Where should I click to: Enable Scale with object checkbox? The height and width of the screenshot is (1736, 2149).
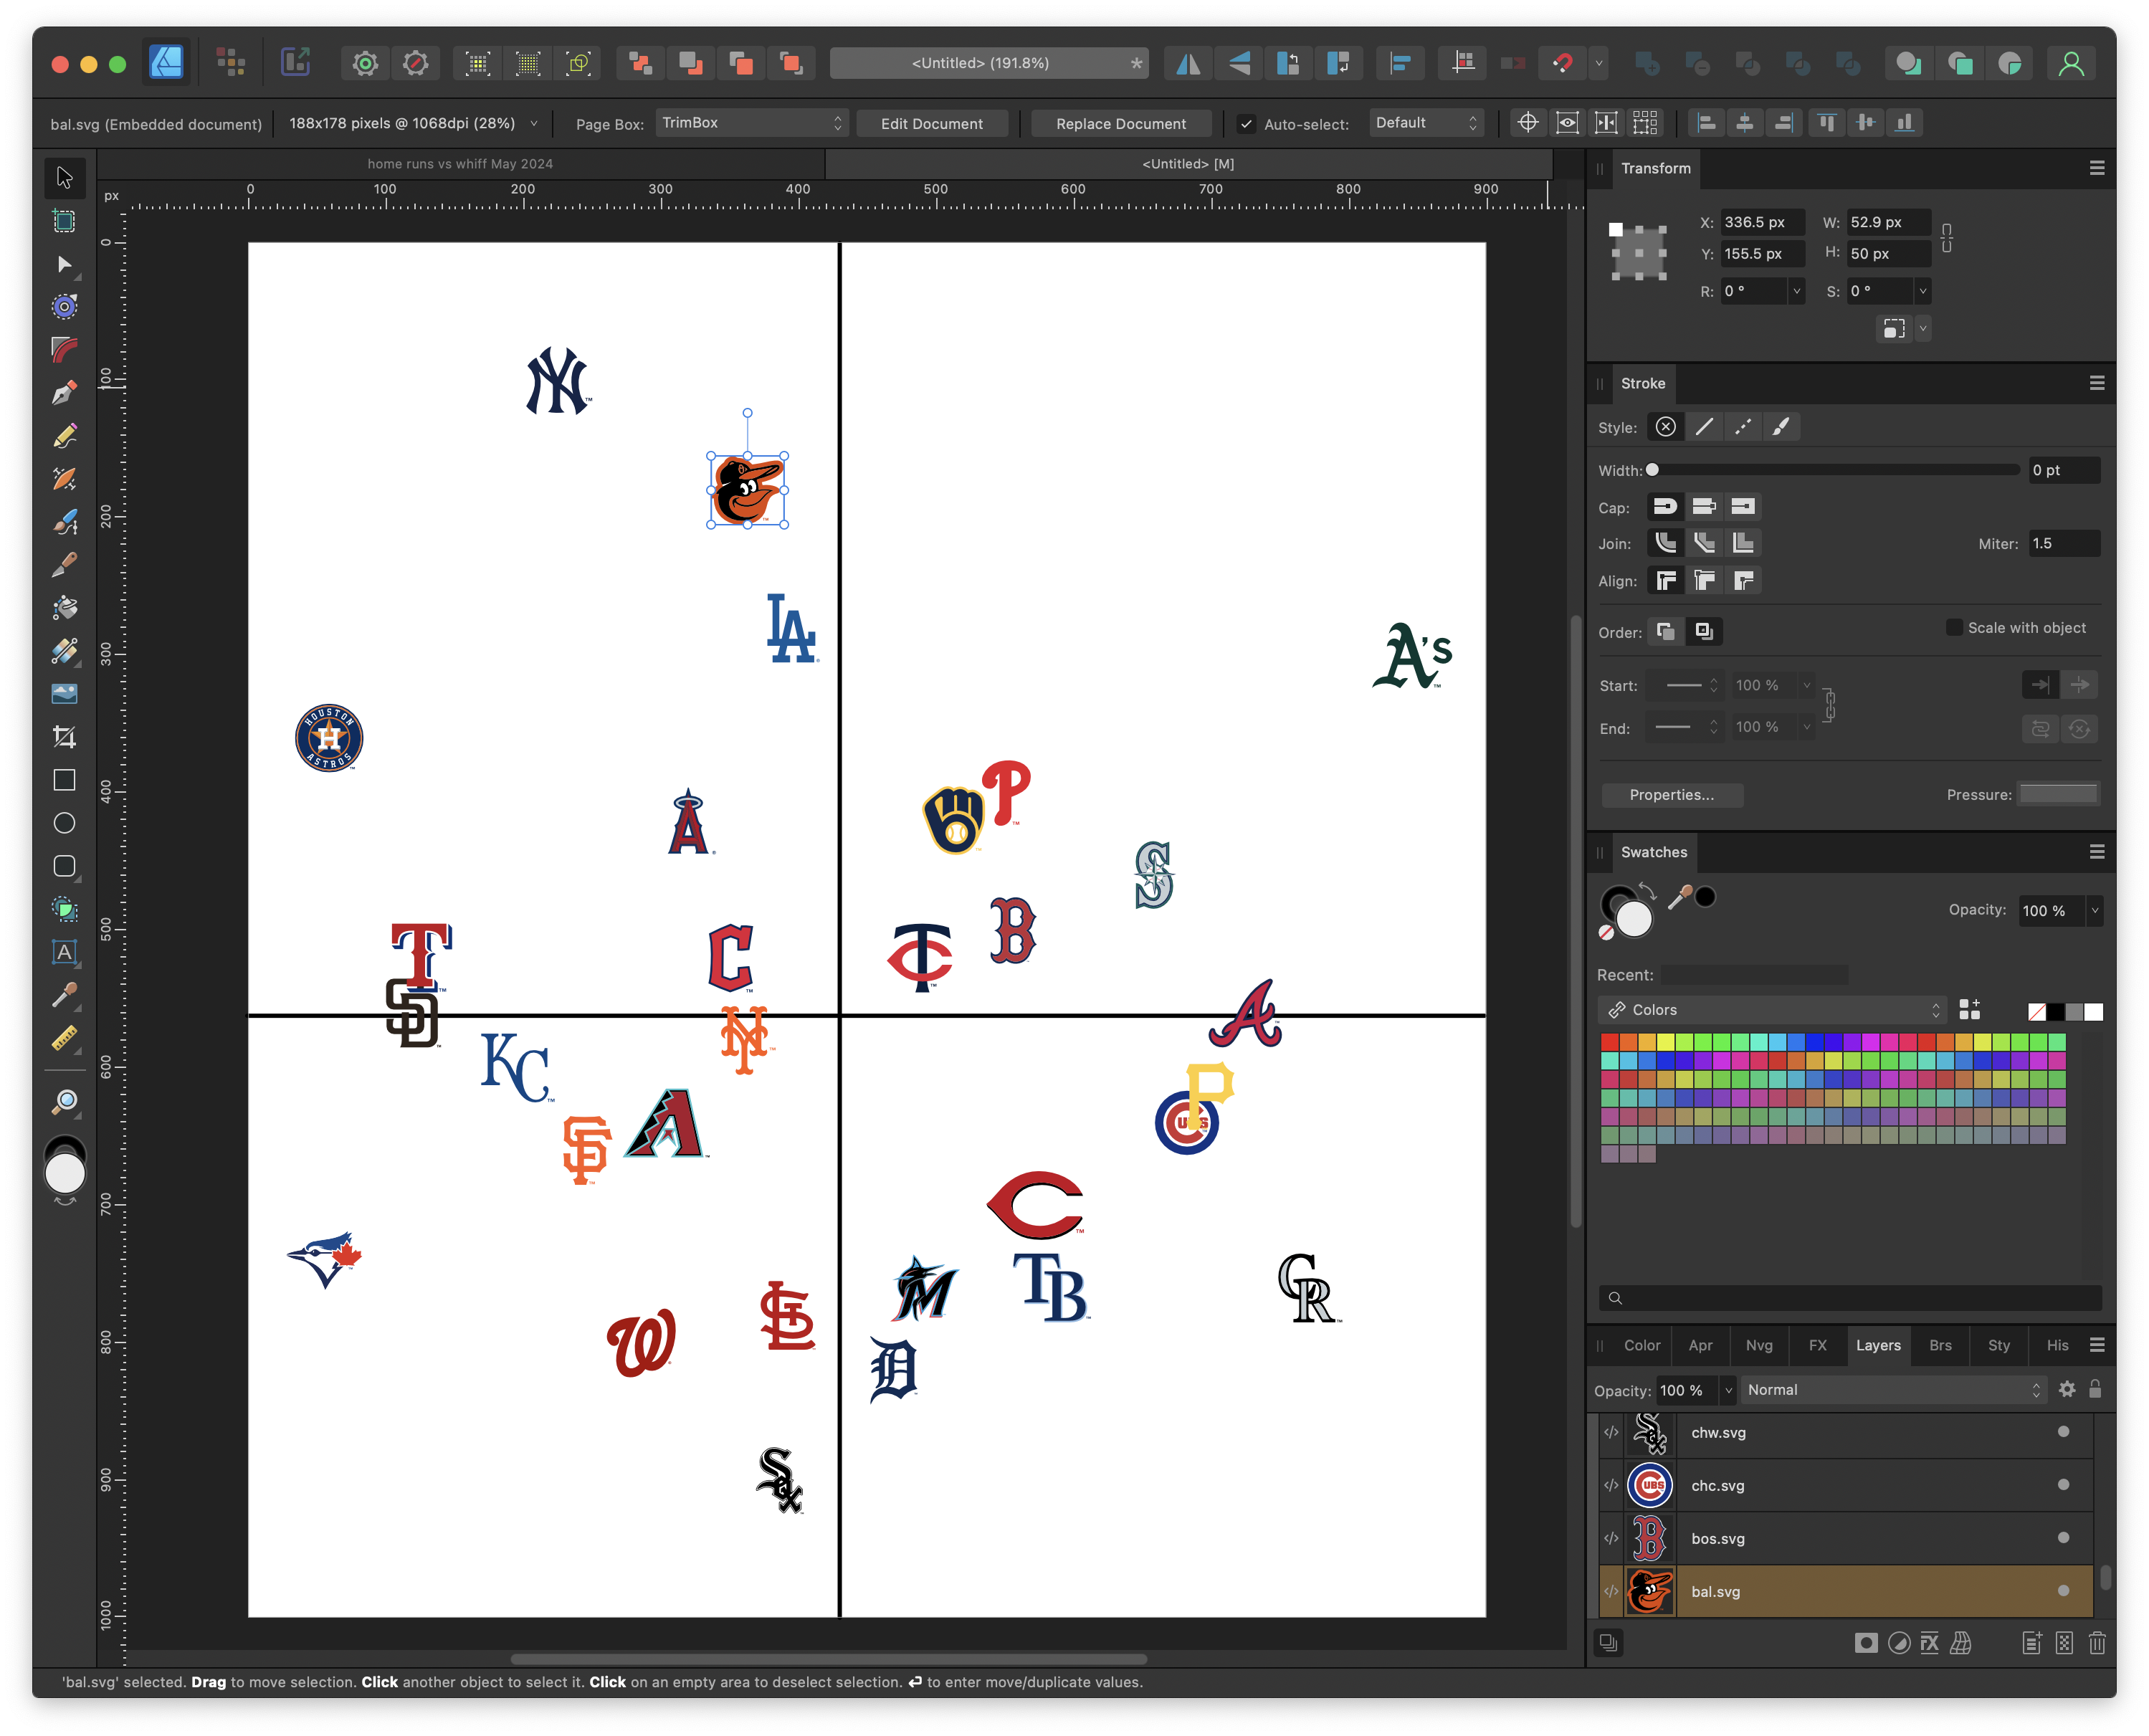(1953, 627)
